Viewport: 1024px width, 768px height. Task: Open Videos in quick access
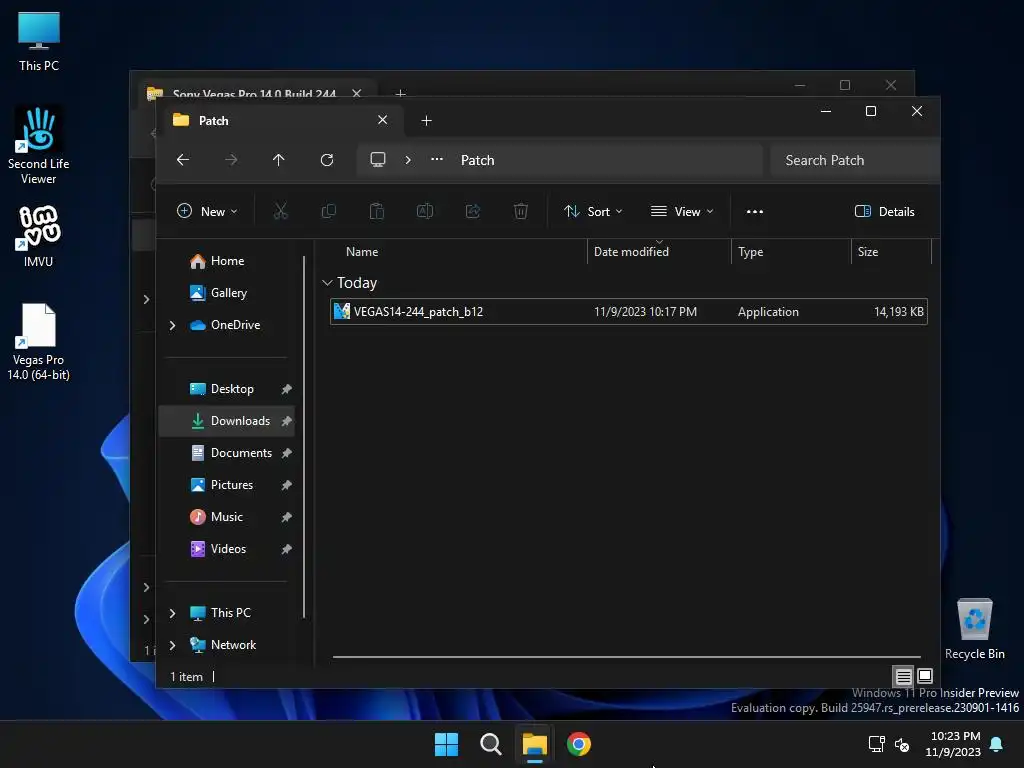[226, 549]
